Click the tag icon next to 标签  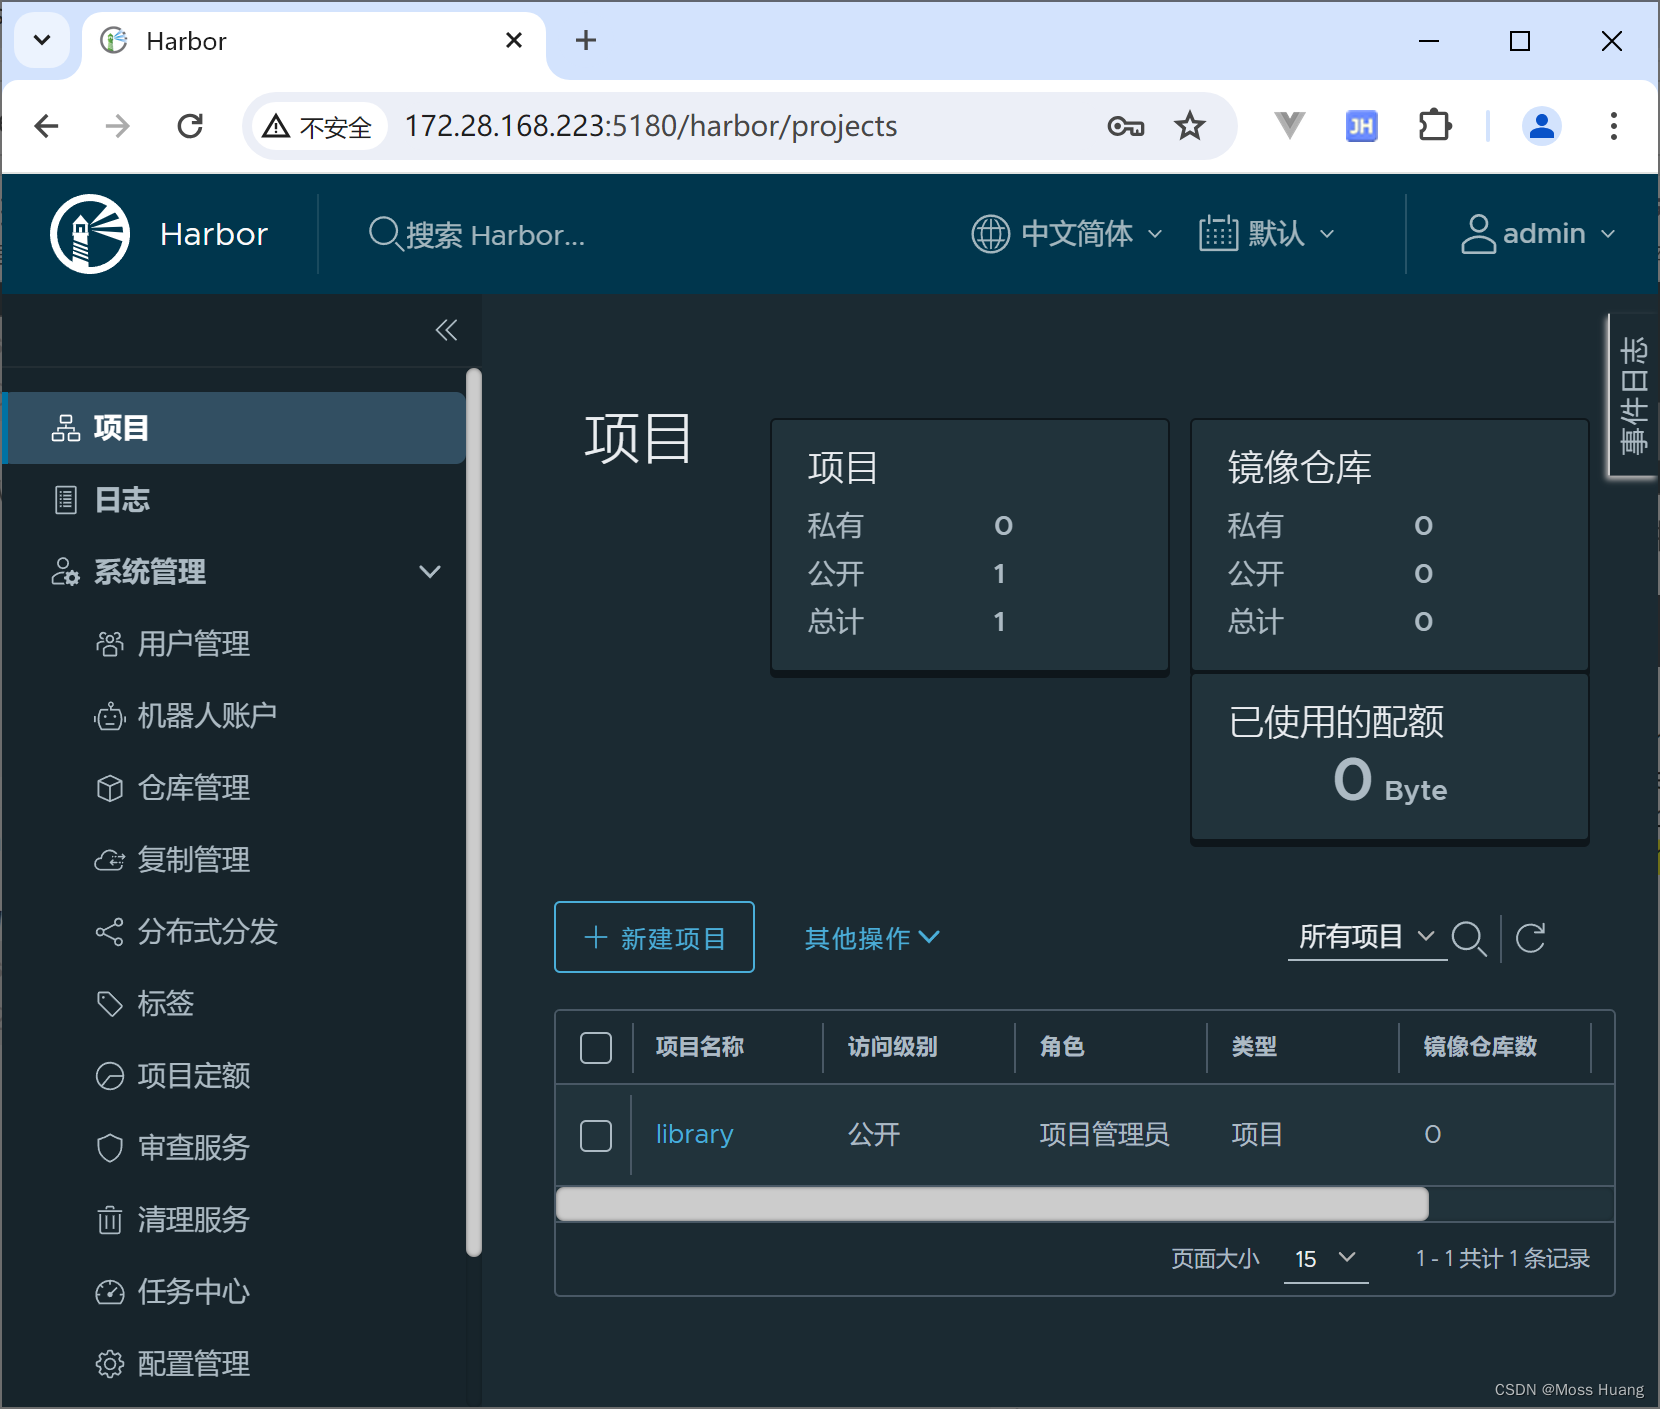click(x=110, y=1004)
